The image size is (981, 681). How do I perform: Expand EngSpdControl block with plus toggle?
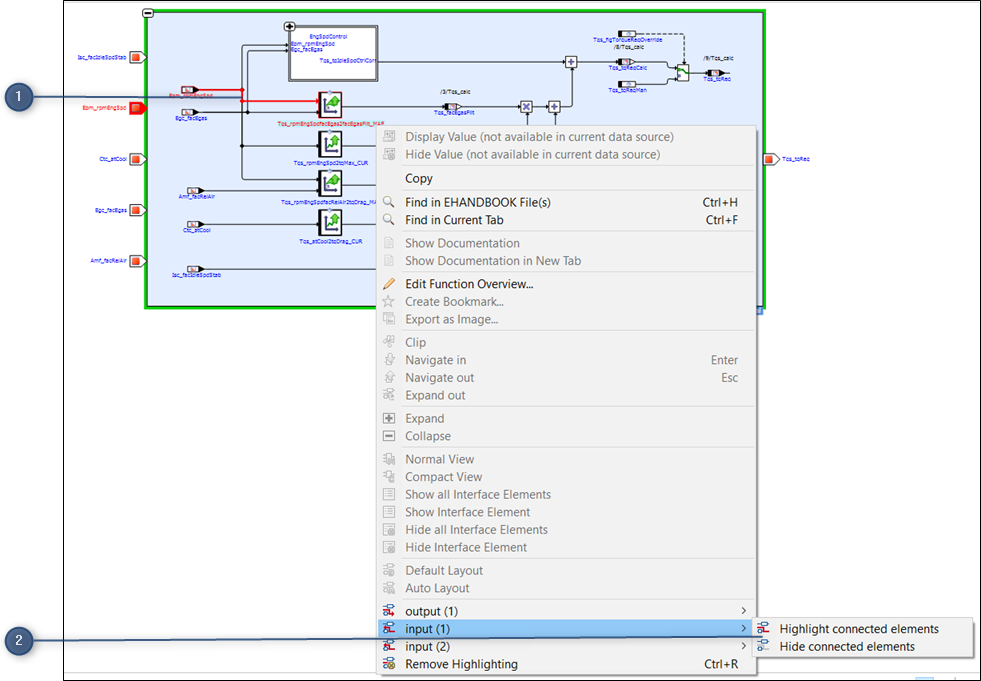(x=290, y=27)
